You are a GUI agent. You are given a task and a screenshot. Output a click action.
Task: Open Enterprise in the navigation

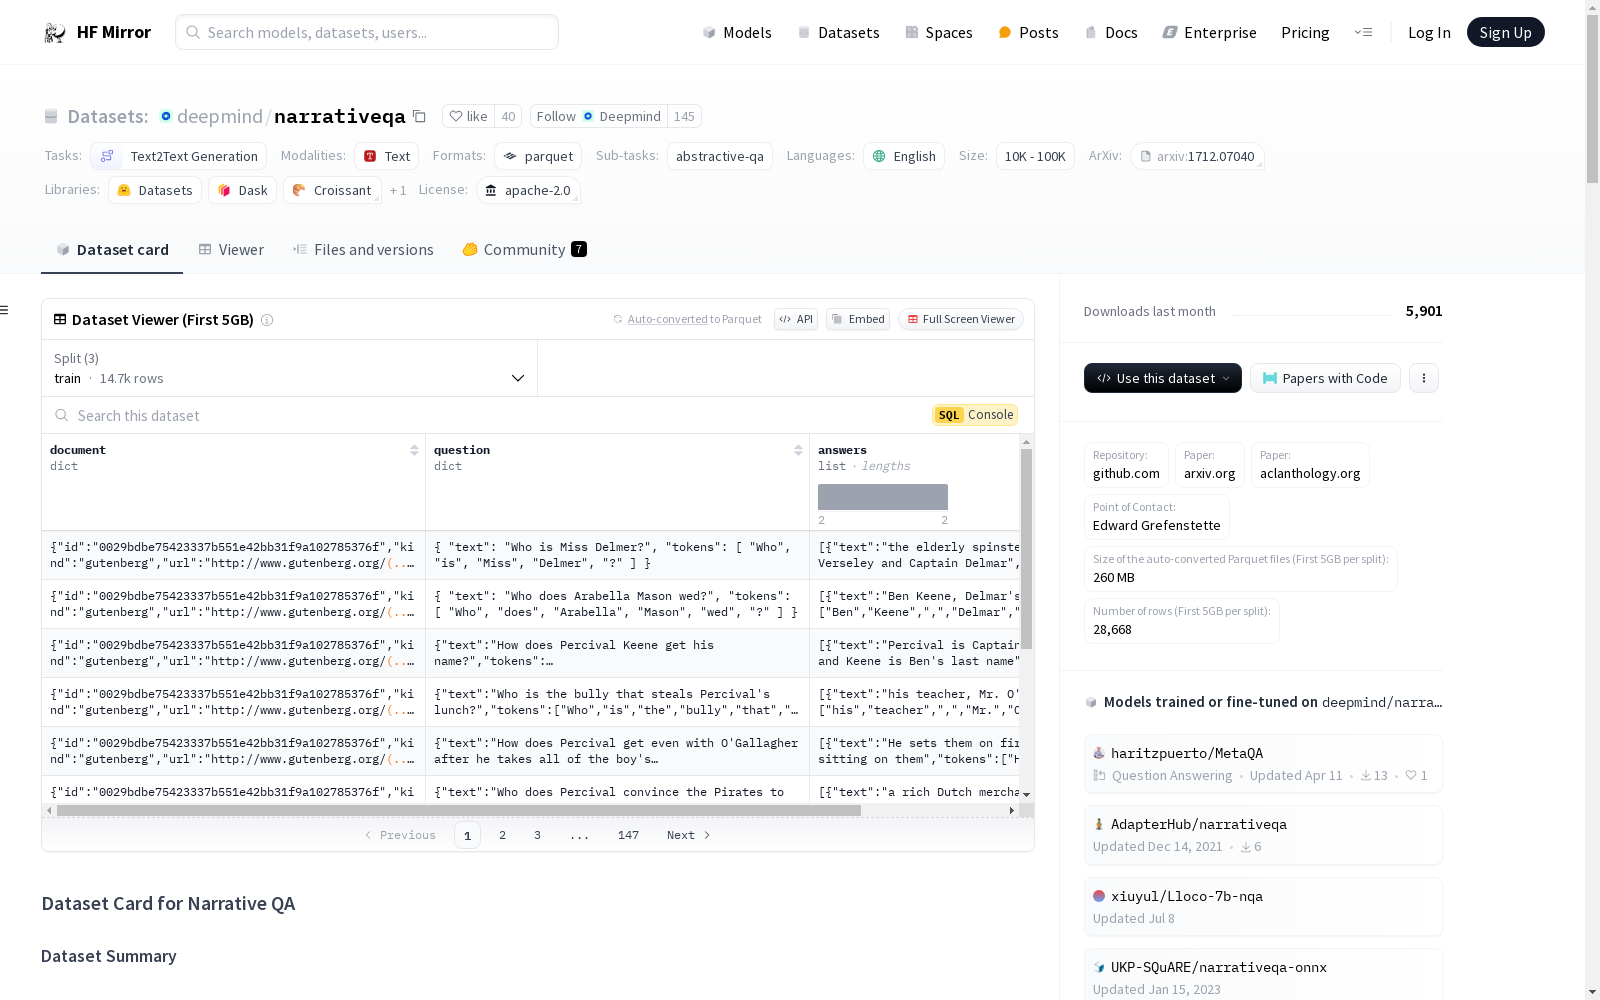[x=1209, y=33]
